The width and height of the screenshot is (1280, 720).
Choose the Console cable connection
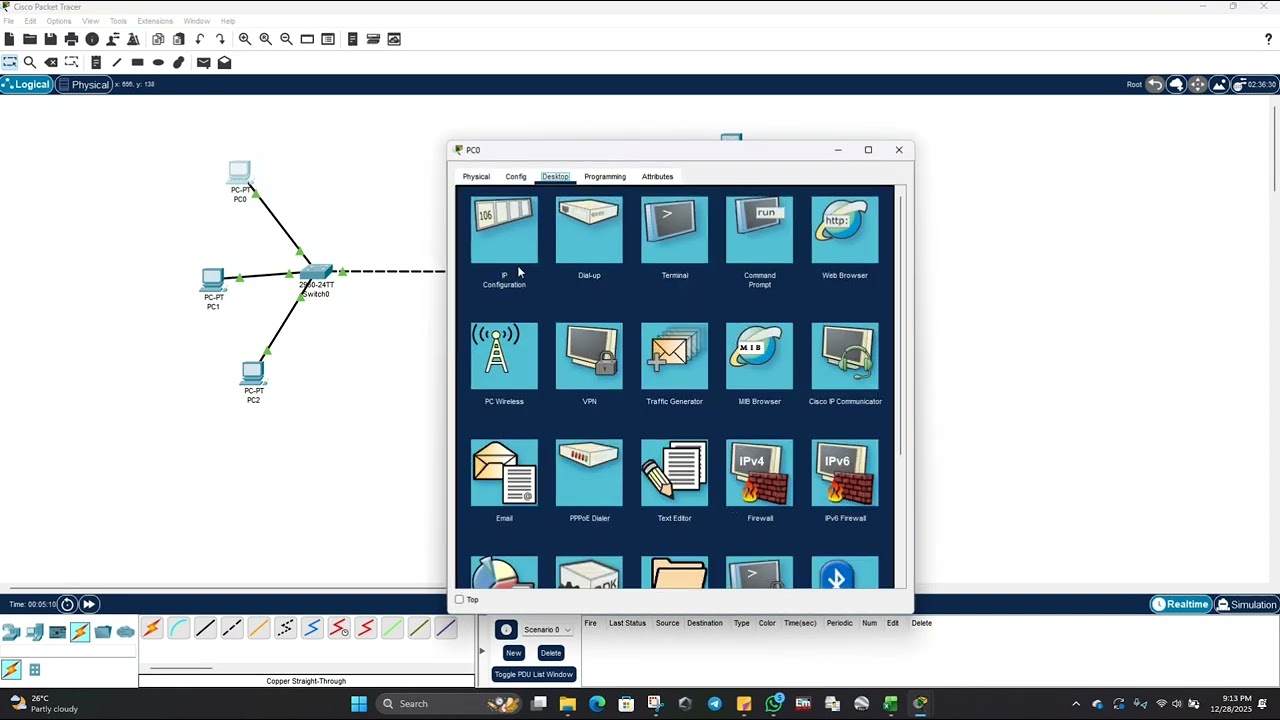coord(178,628)
